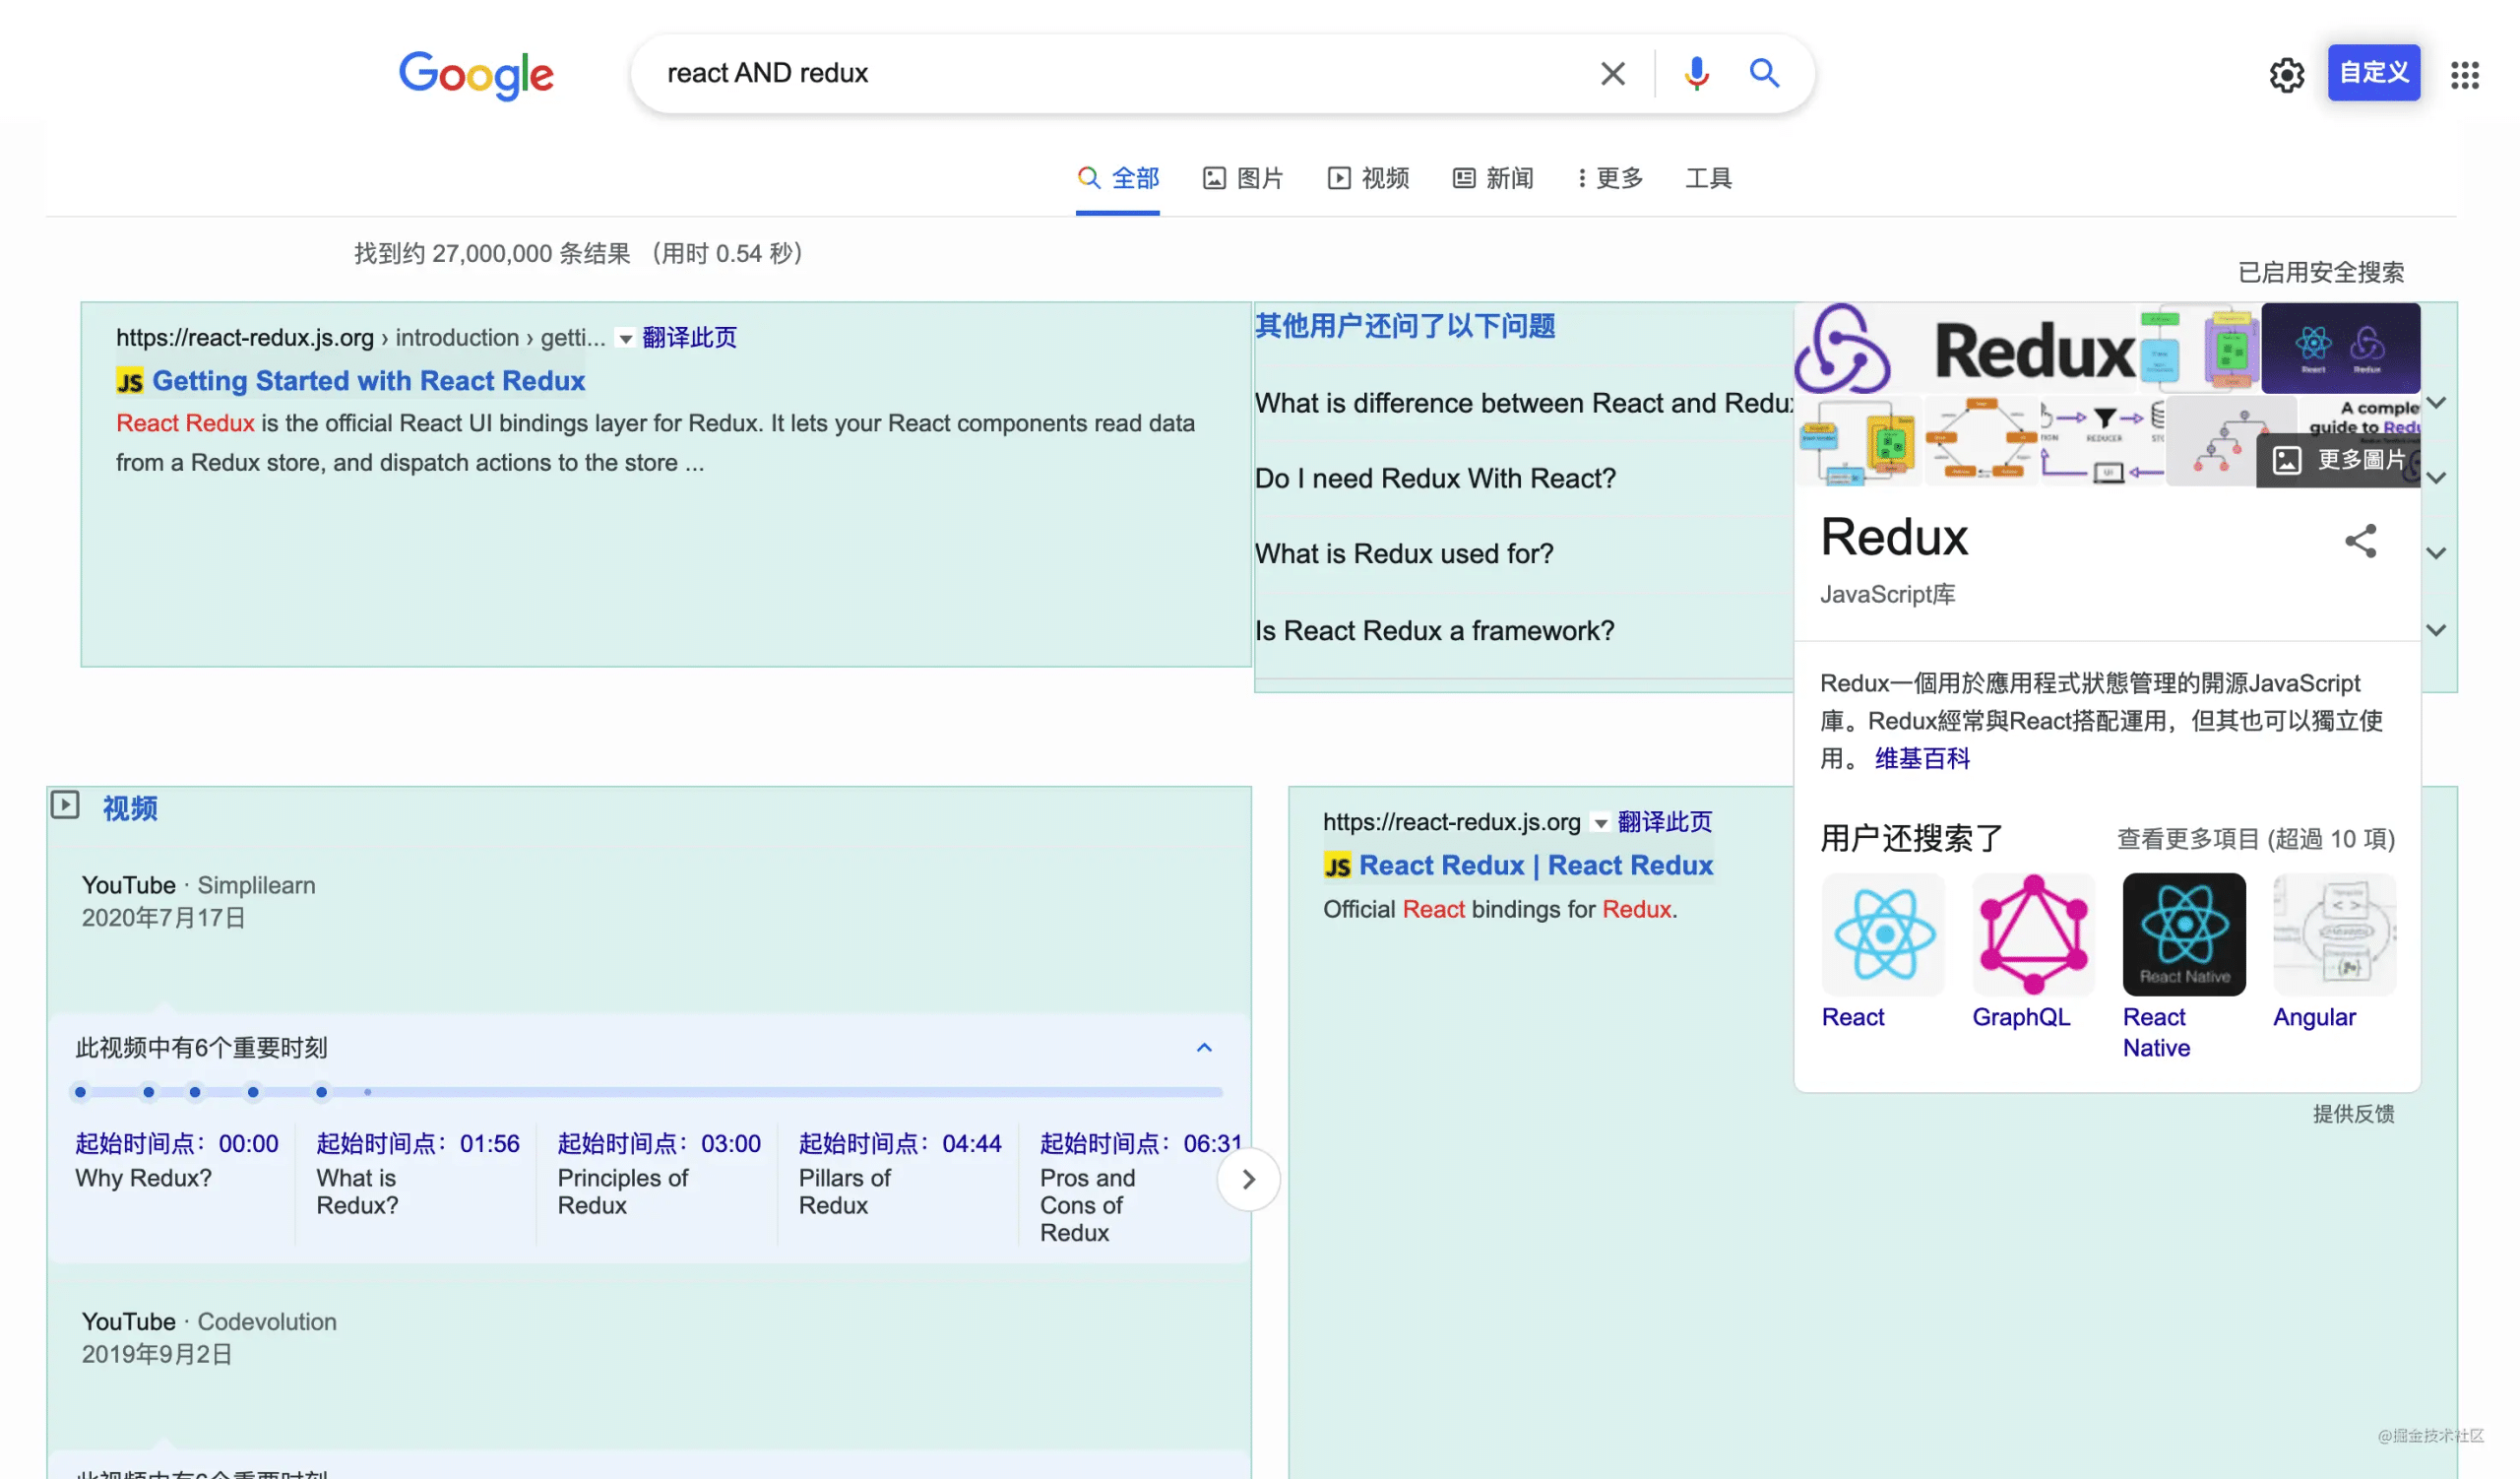Show next key moments with the arrow button

coord(1248,1179)
